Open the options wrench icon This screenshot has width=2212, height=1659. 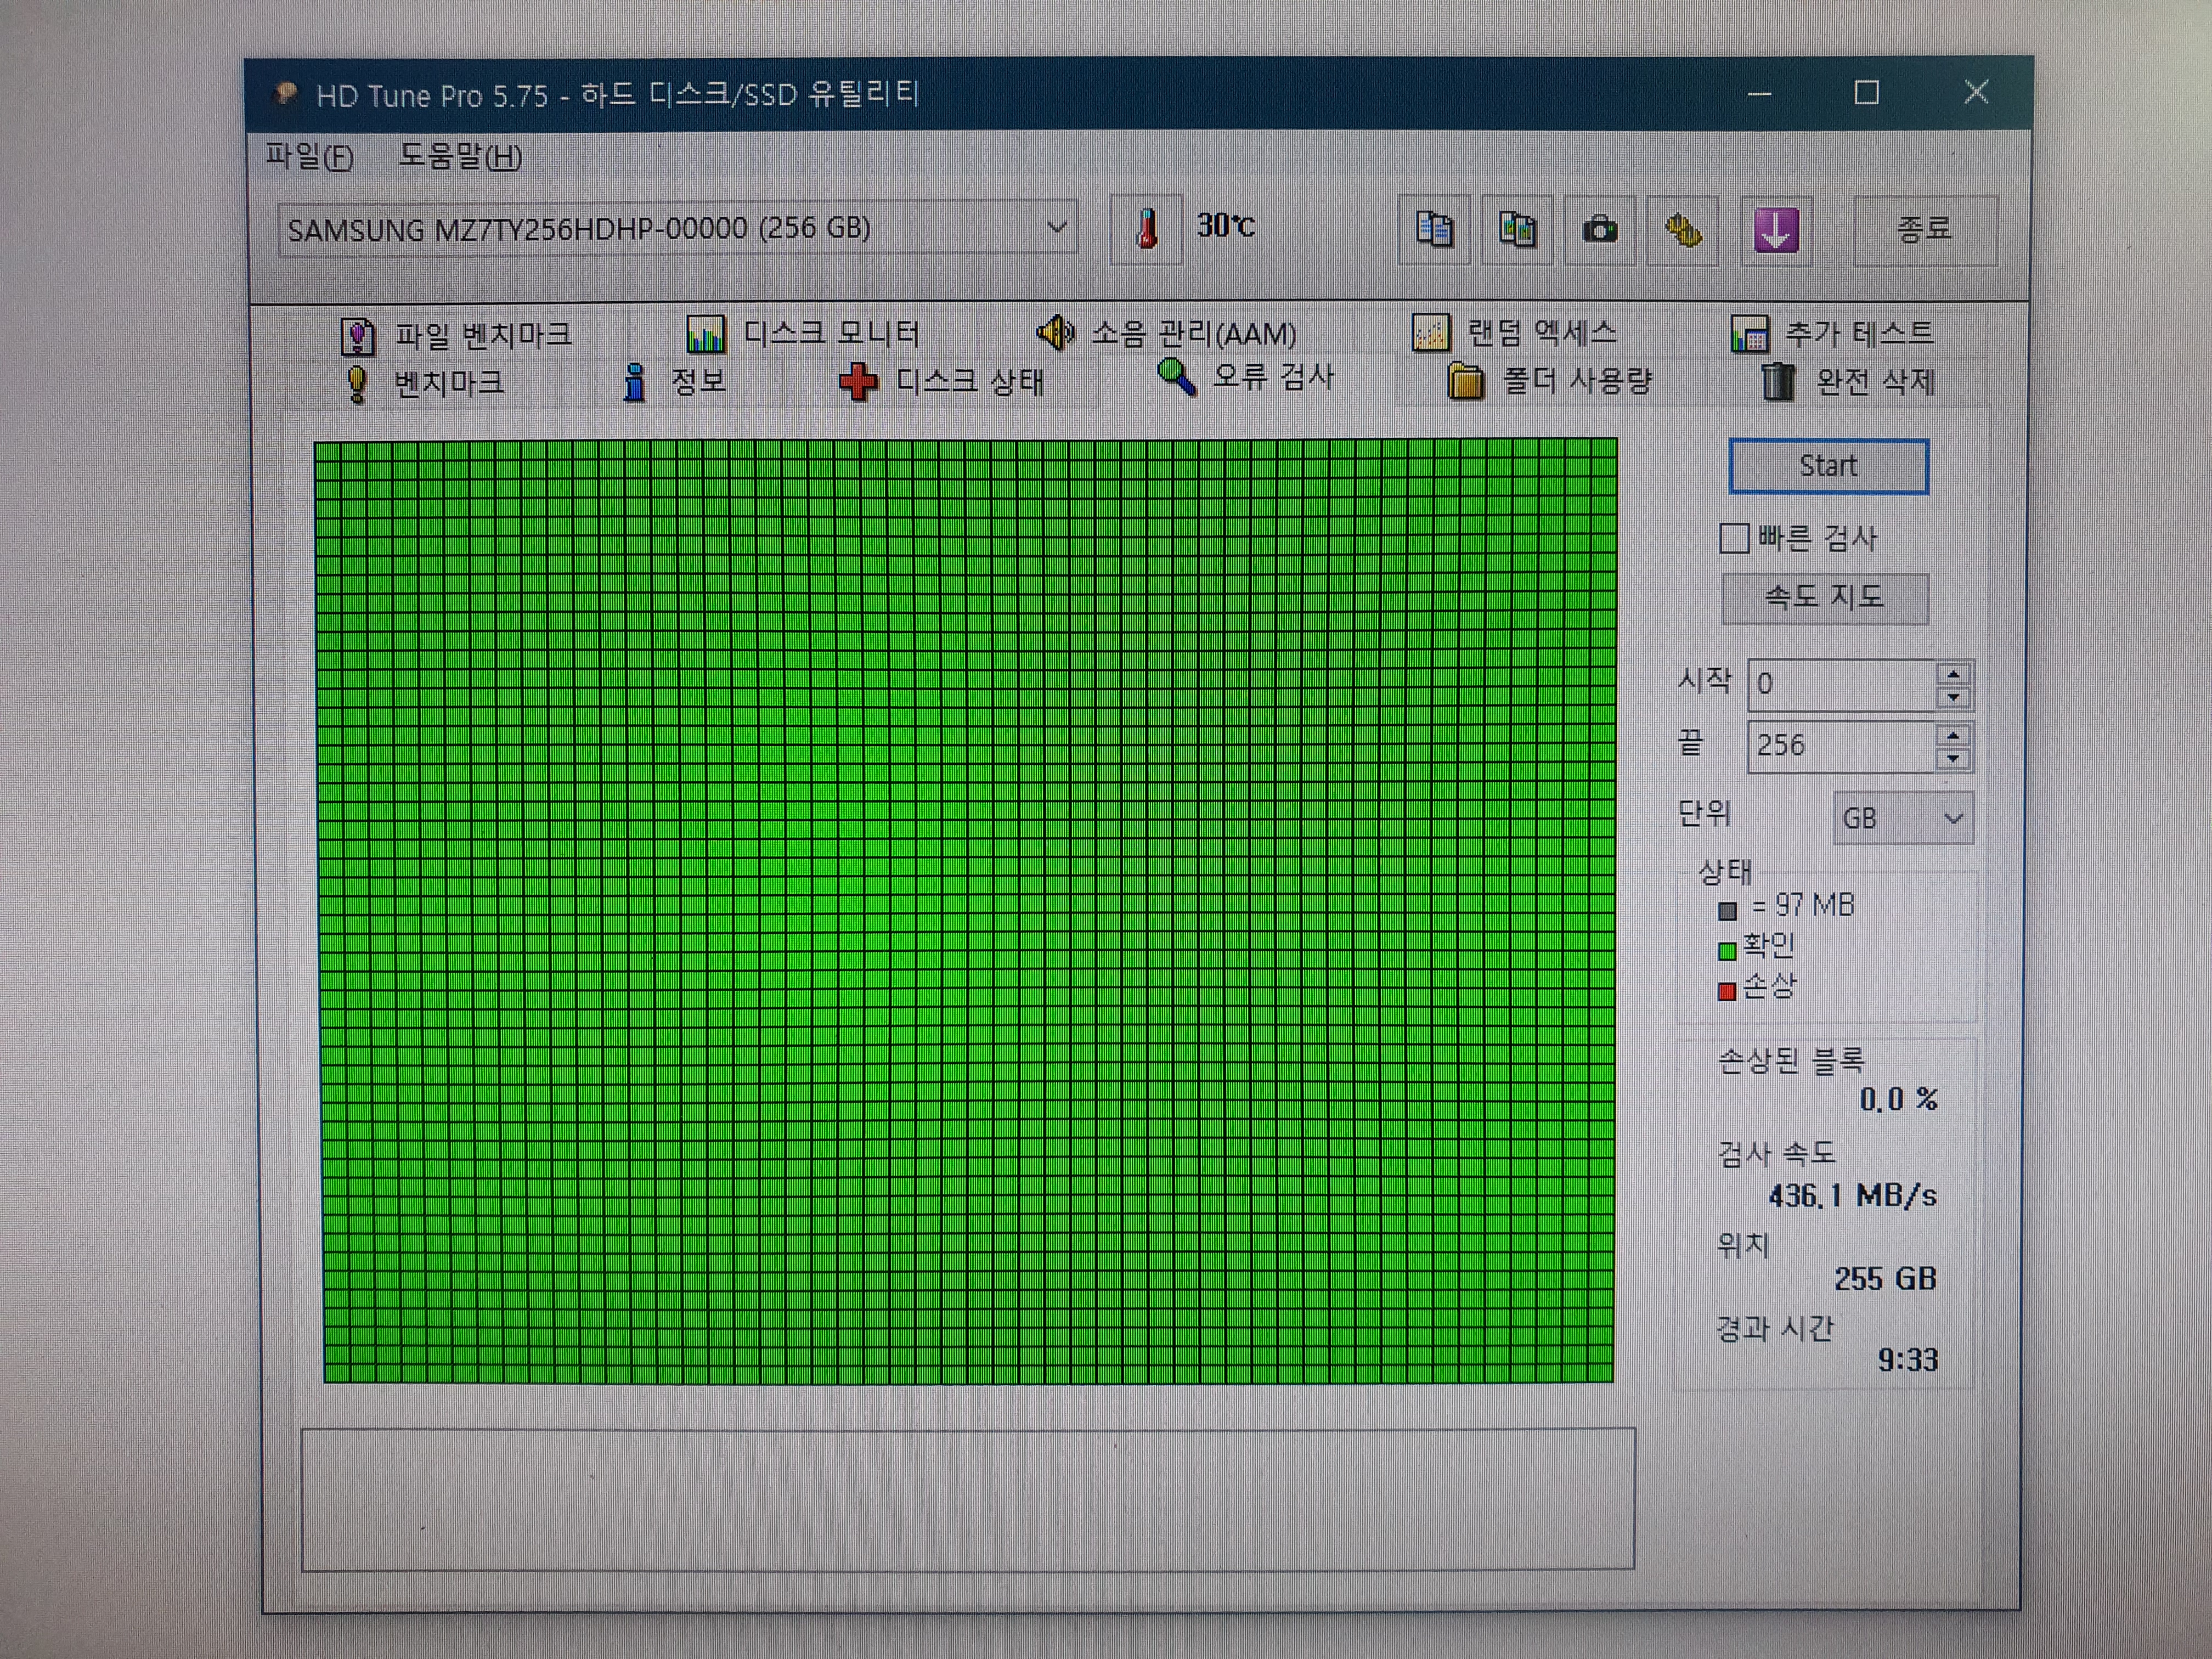1683,230
